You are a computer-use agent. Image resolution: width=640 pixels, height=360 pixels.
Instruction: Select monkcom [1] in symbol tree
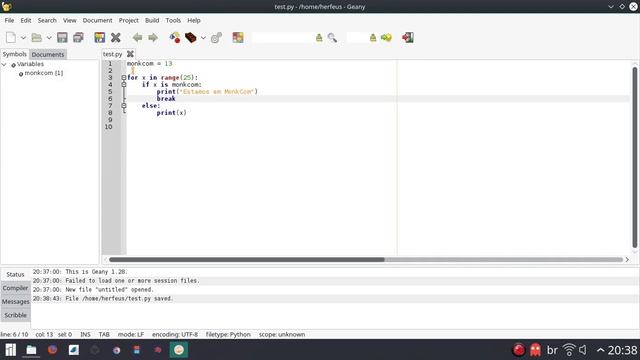tap(44, 73)
